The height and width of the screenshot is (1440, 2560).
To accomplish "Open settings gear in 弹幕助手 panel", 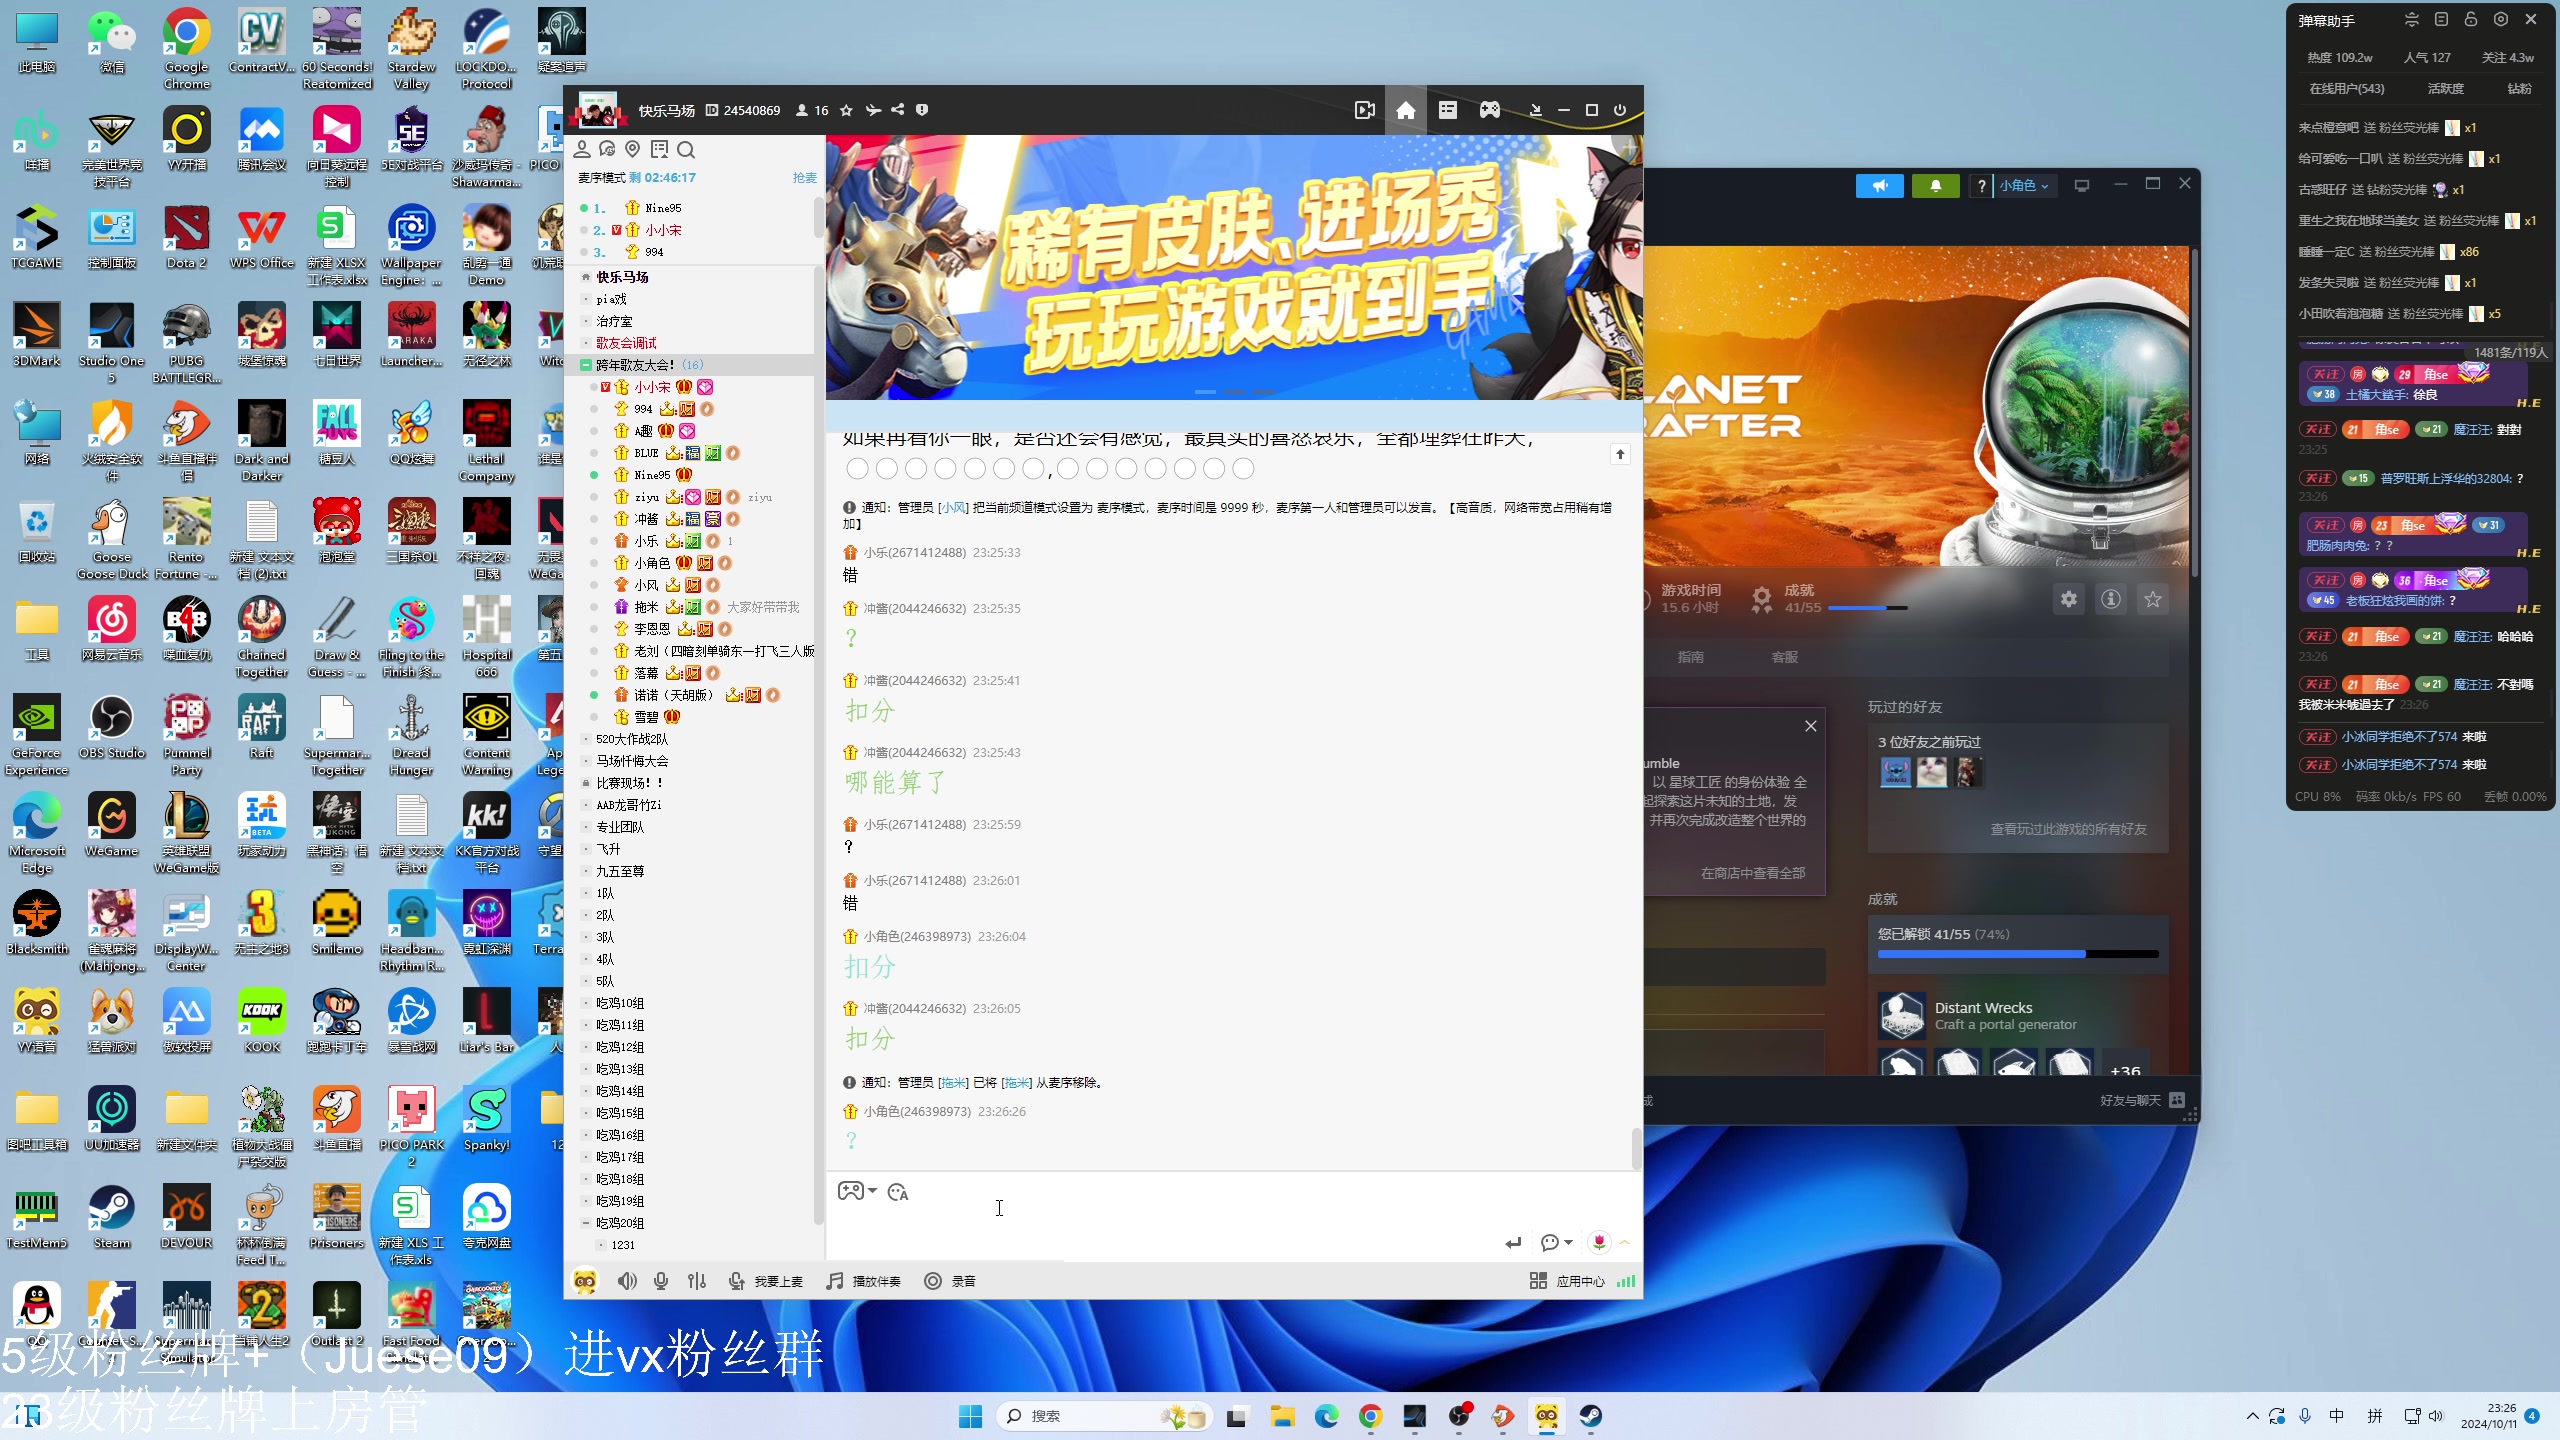I will click(2501, 19).
